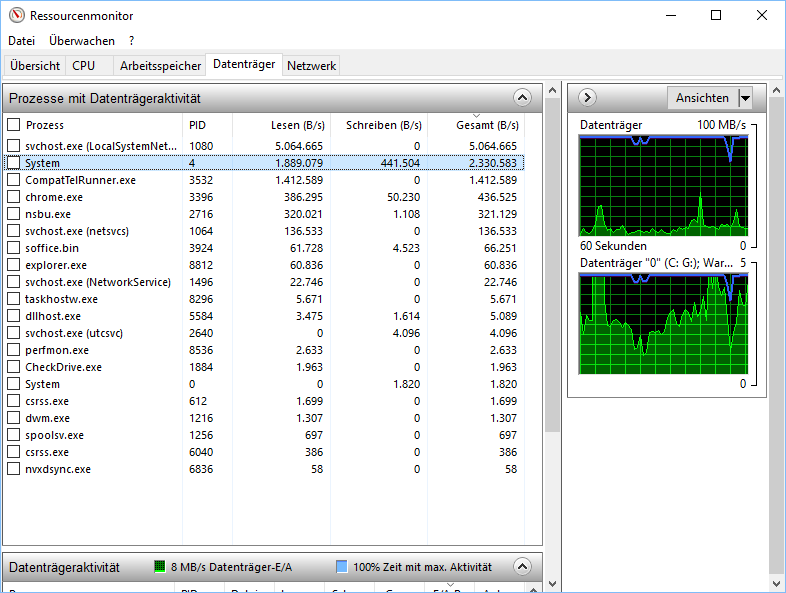
Task: Tick the select-all checkbox beside Prozess header
Action: pyautogui.click(x=14, y=124)
